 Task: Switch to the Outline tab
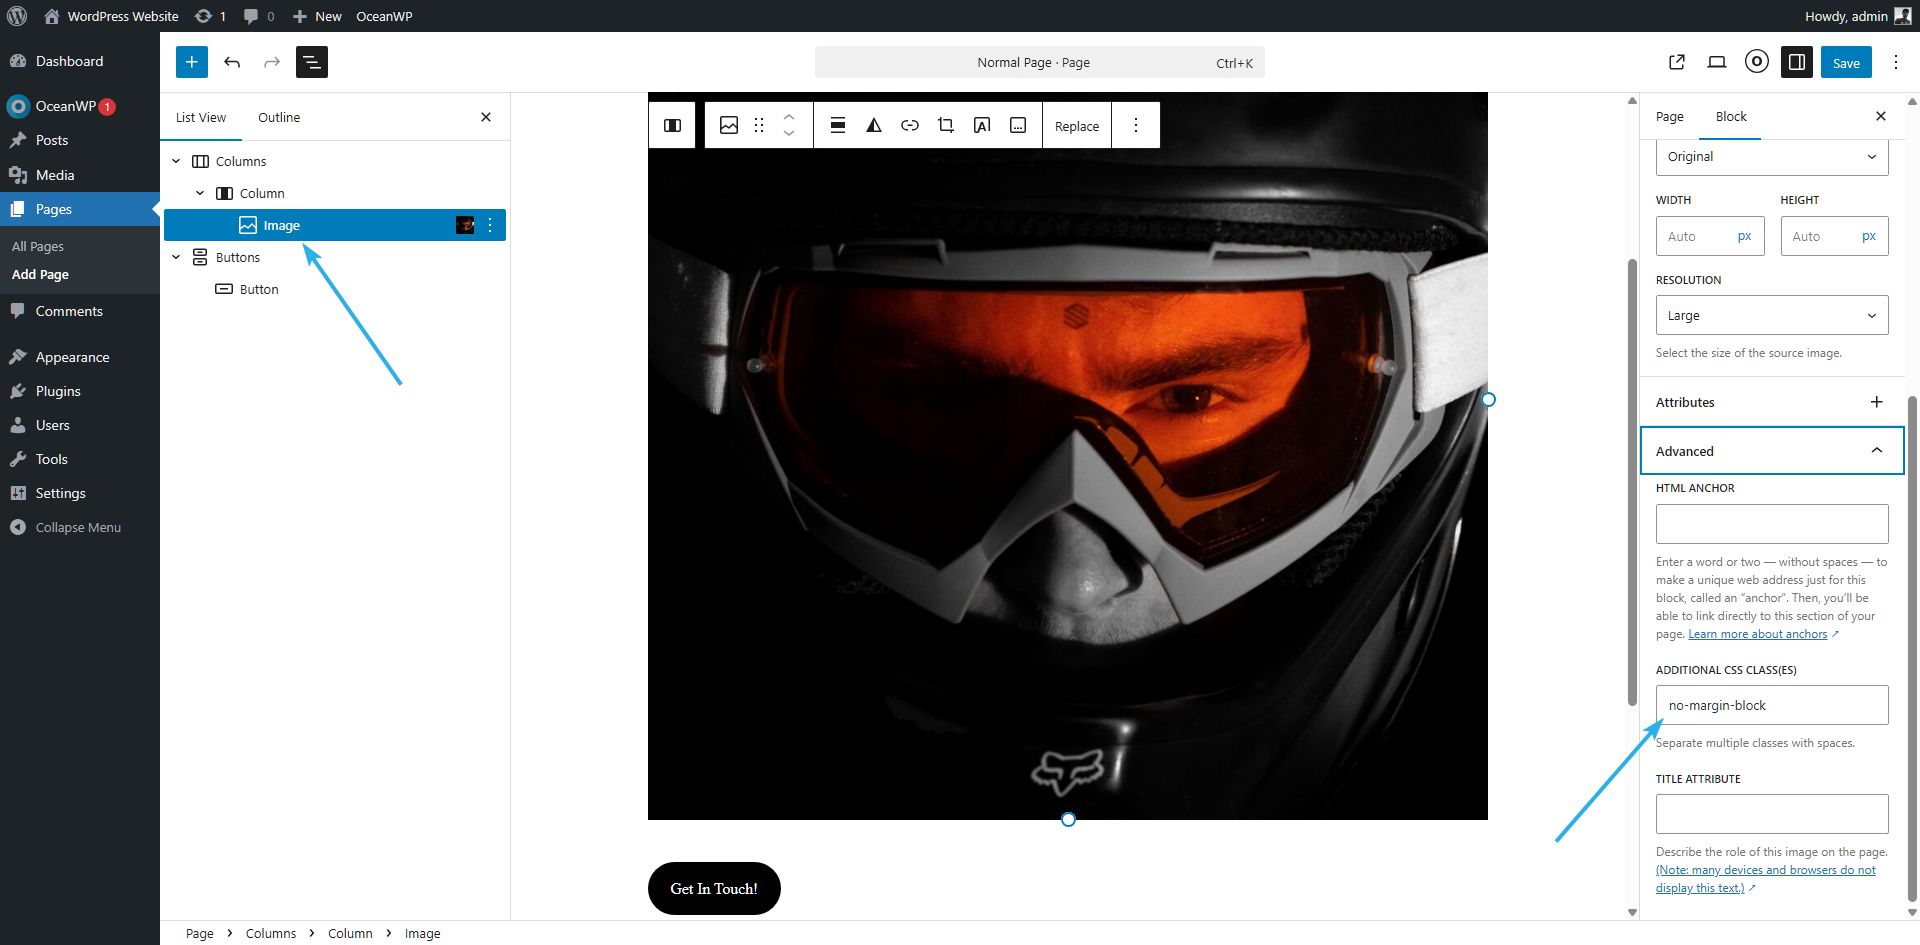279,117
